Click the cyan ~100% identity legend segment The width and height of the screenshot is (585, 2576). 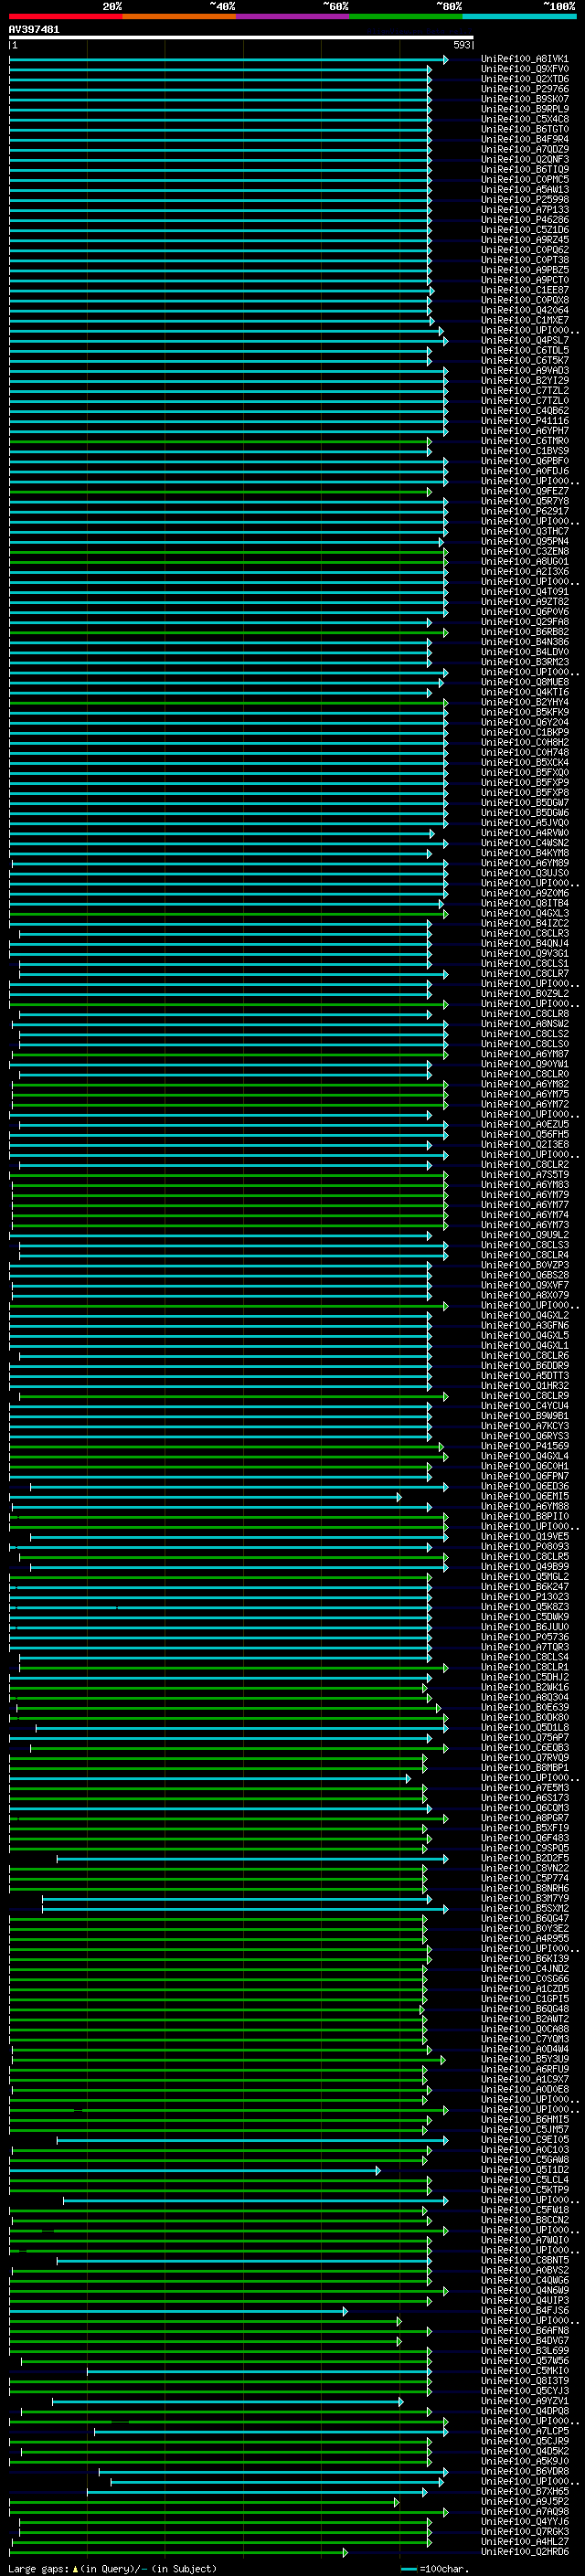[x=519, y=16]
